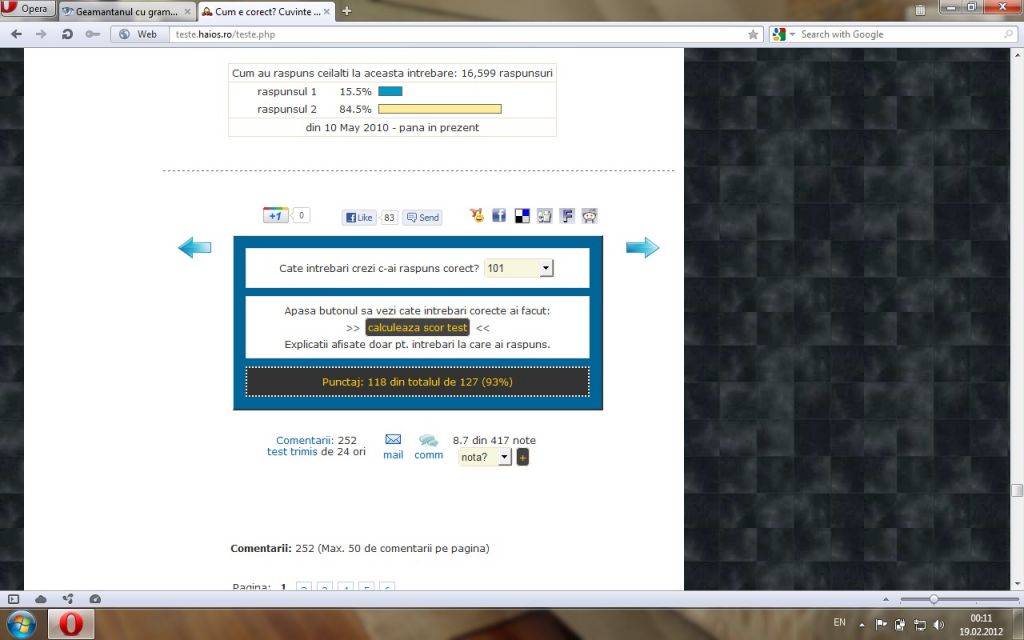Adjust the zoom slider in status bar
The image size is (1024, 640).
(x=933, y=599)
